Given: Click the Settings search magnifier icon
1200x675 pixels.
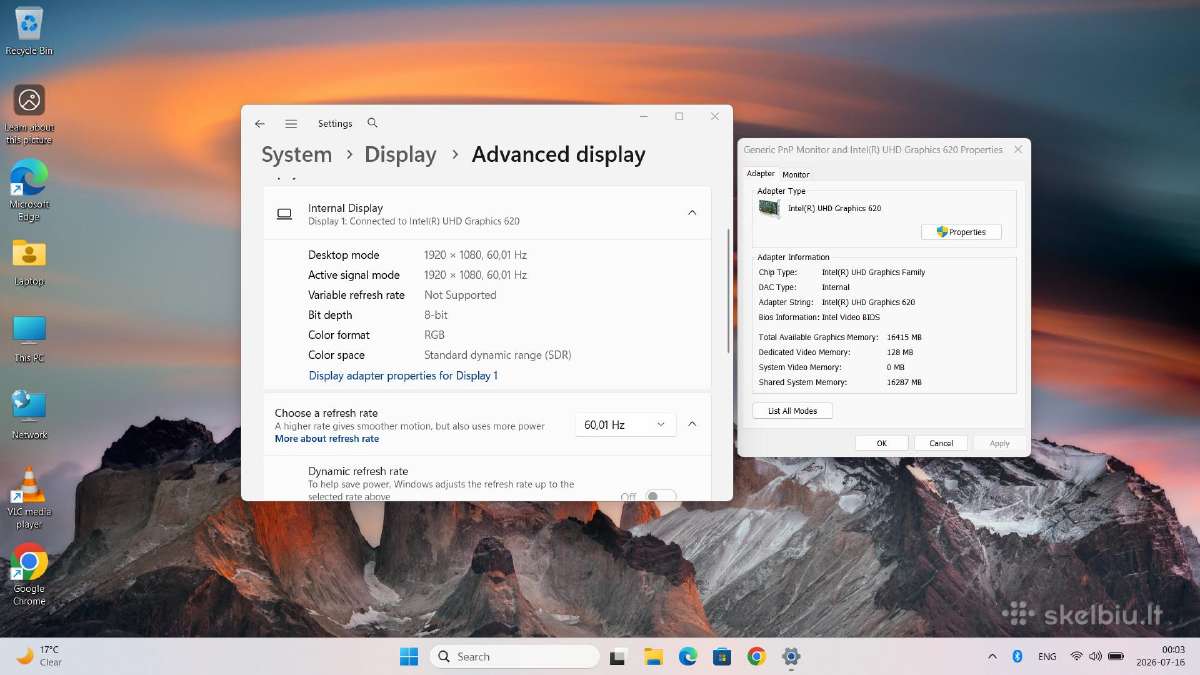Looking at the screenshot, I should click(372, 123).
